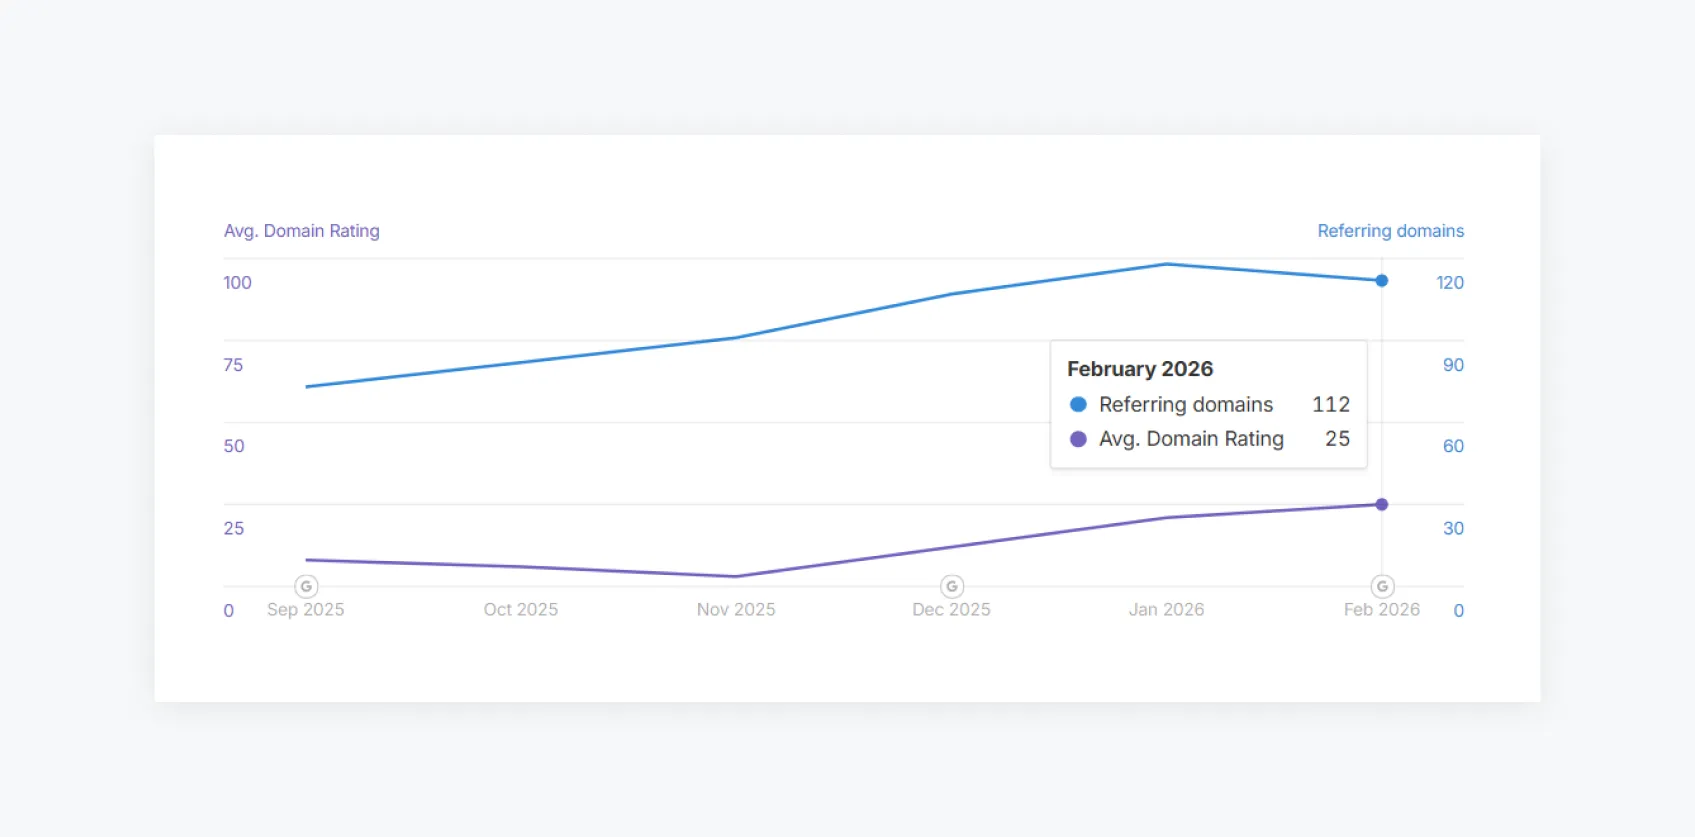Click the Google update marker at Feb 2026
The width and height of the screenshot is (1695, 837).
click(1382, 587)
